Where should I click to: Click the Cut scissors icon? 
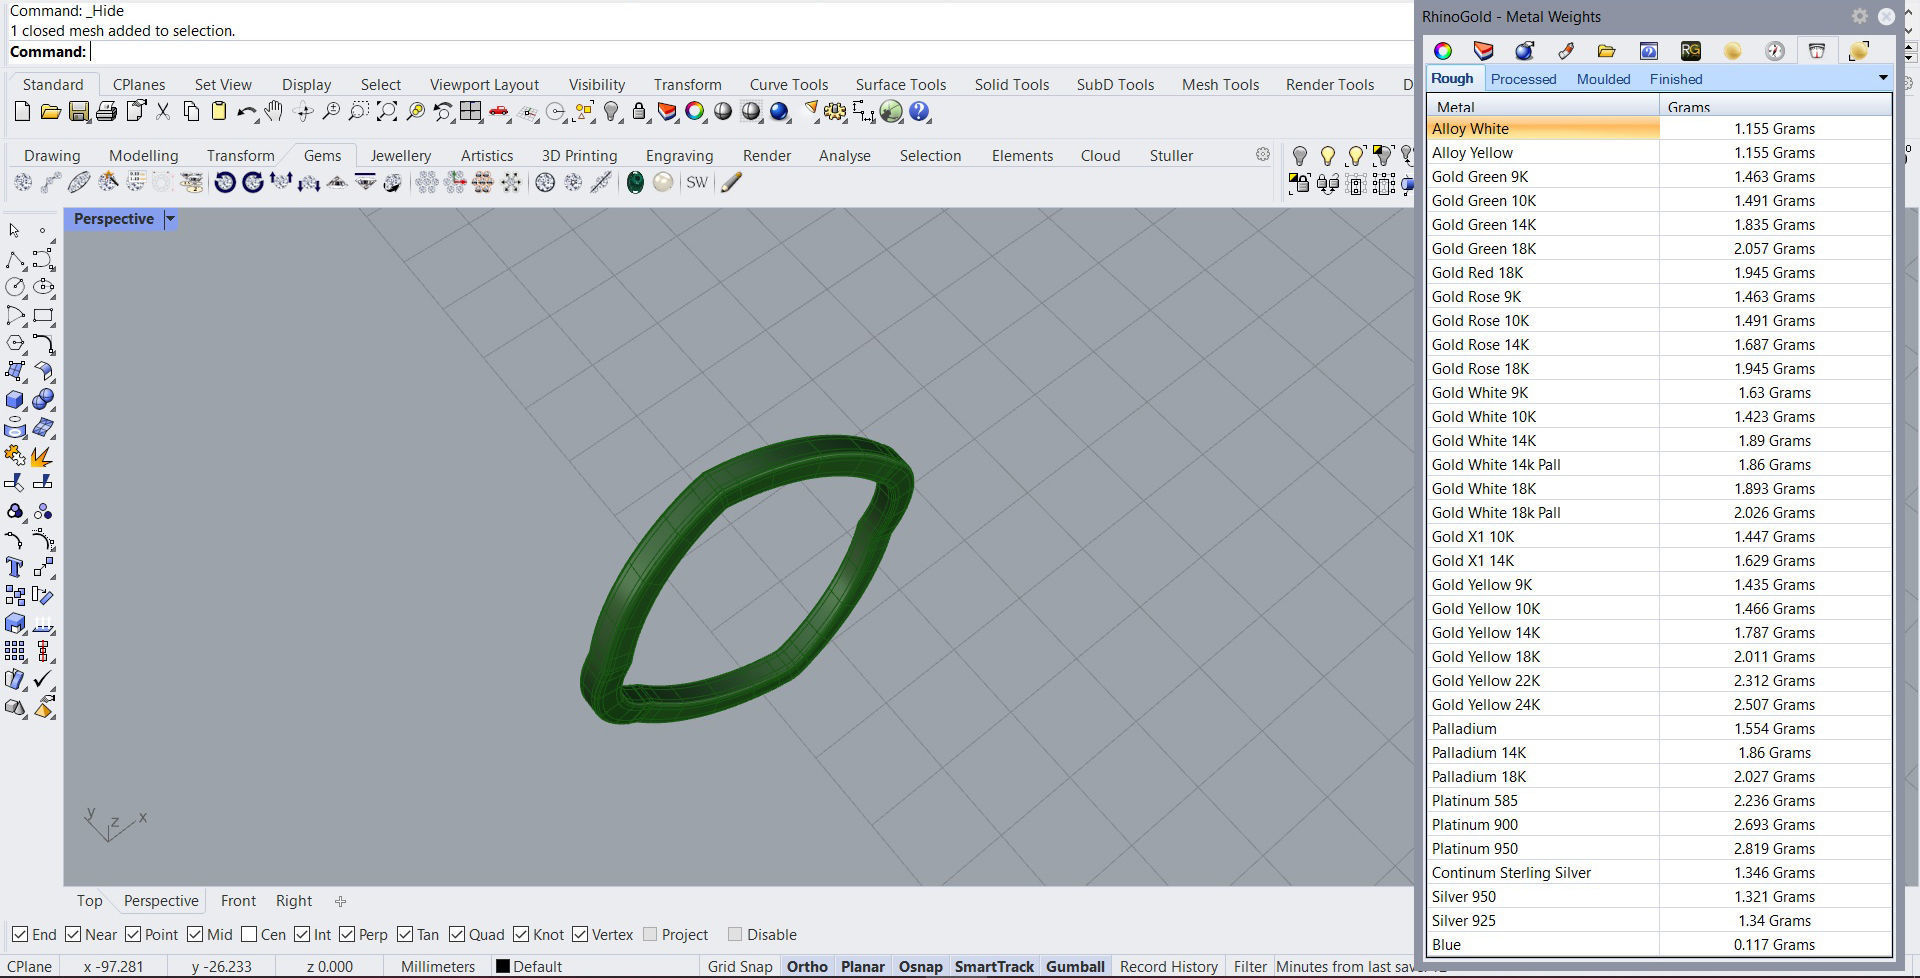(x=163, y=112)
